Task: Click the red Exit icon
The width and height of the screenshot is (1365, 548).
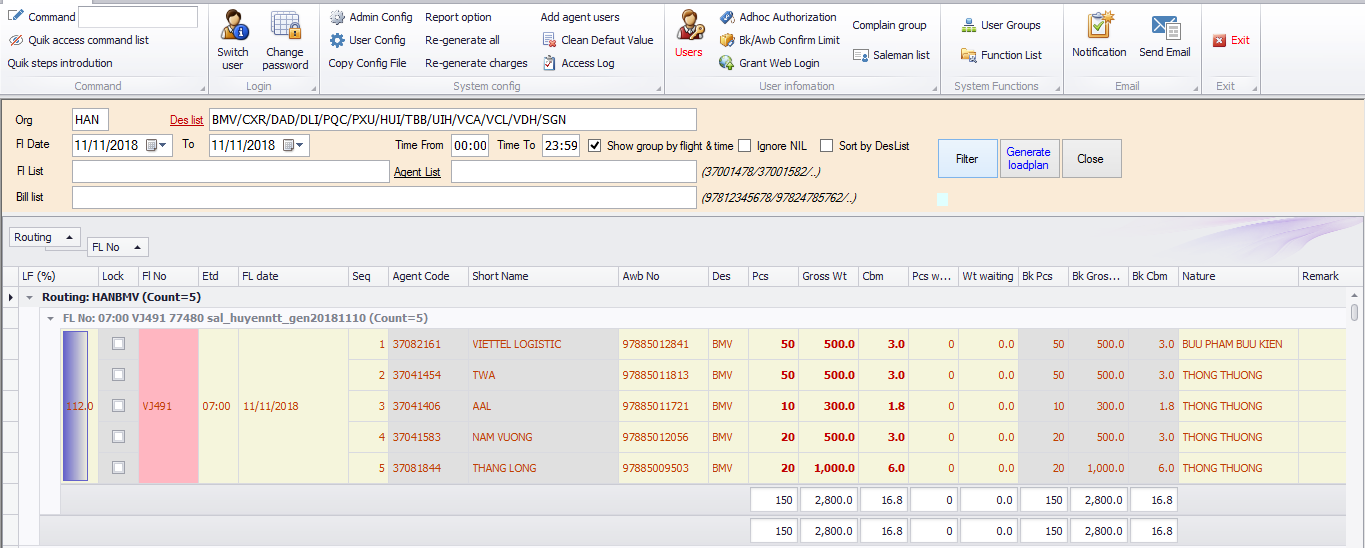Action: (x=1220, y=41)
